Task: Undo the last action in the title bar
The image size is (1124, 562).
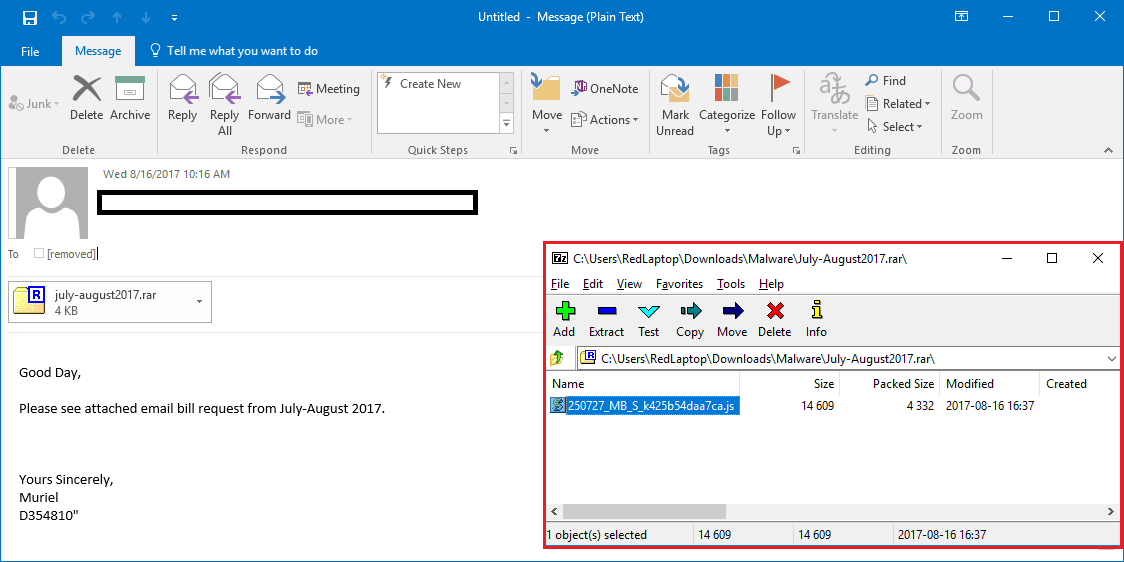Action: [x=59, y=17]
